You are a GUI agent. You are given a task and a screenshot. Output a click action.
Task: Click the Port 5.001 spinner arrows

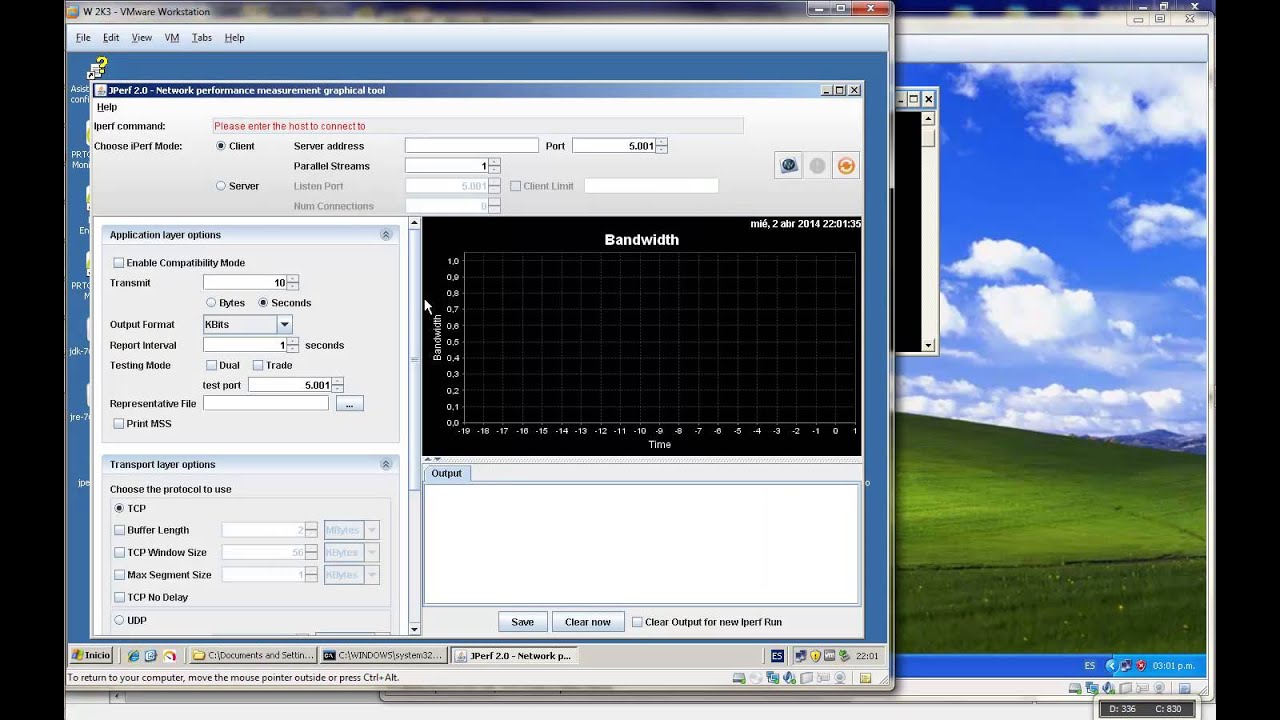tap(661, 146)
